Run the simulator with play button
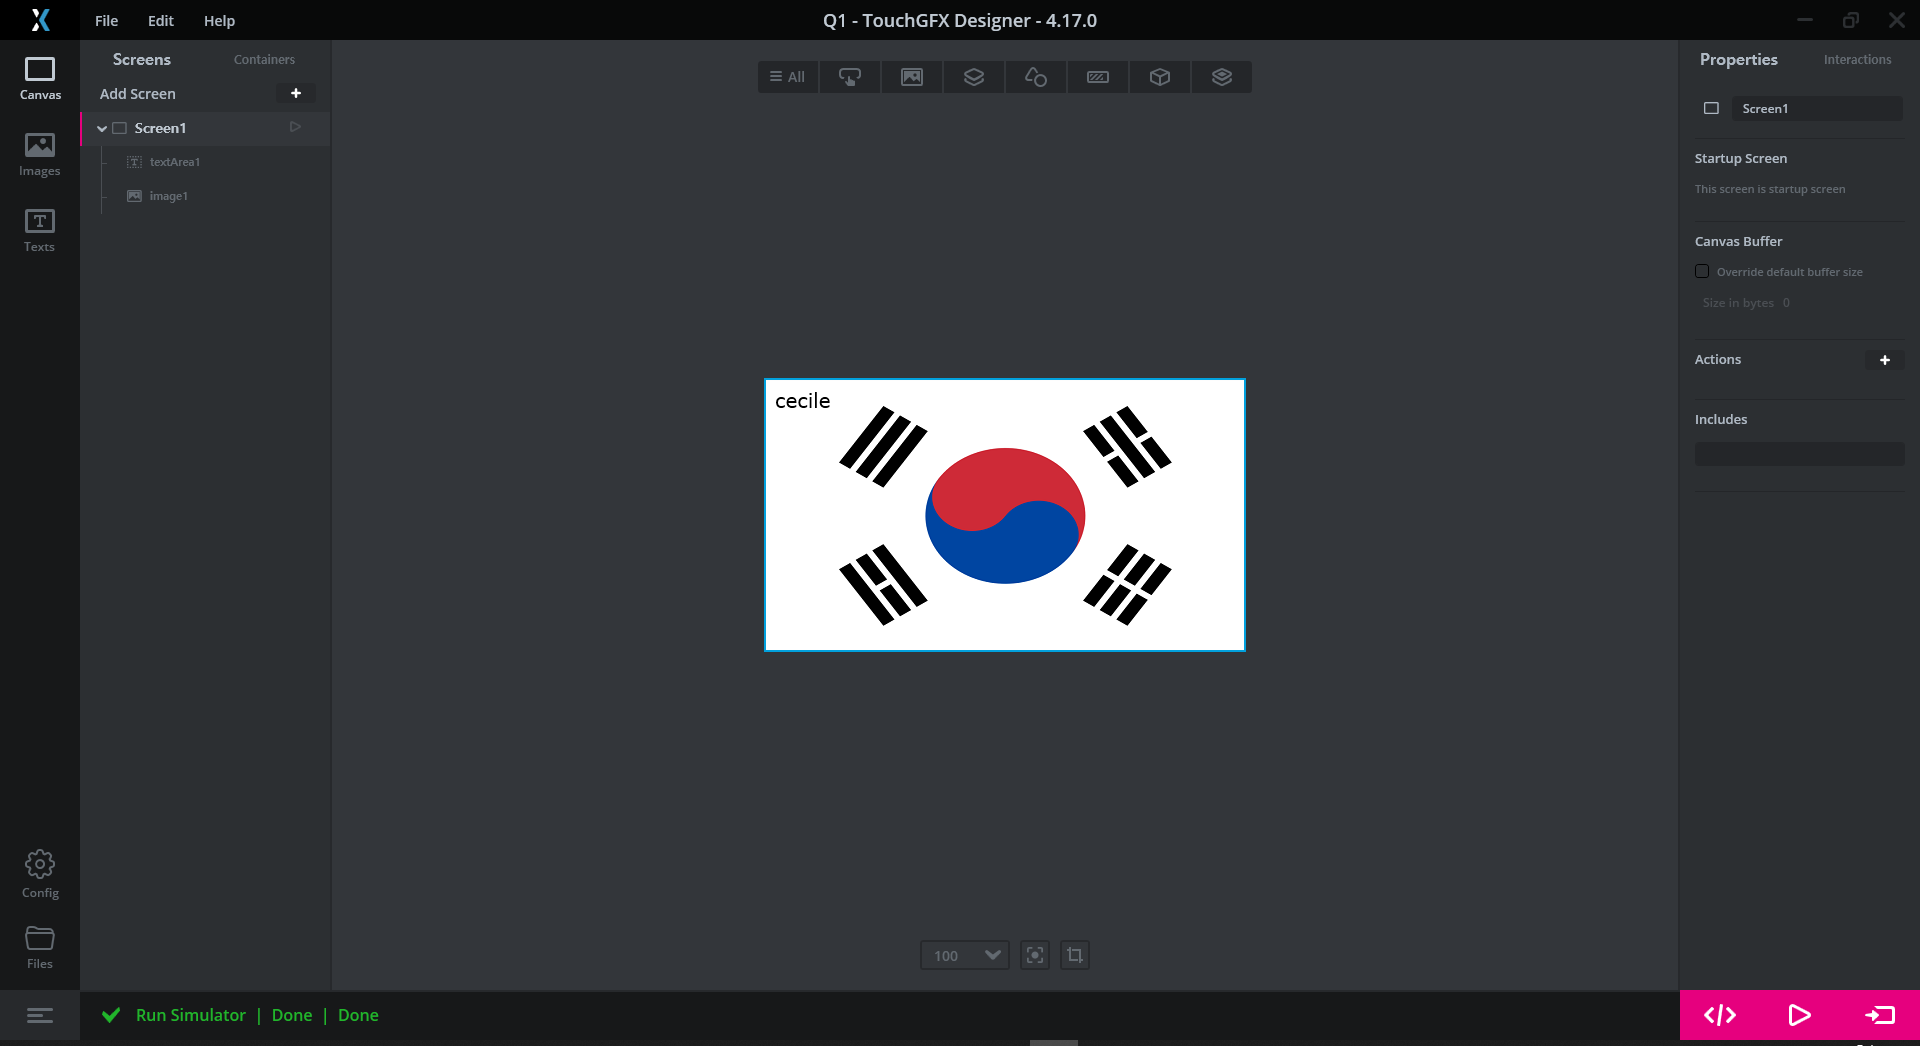The width and height of the screenshot is (1920, 1046). click(1799, 1015)
